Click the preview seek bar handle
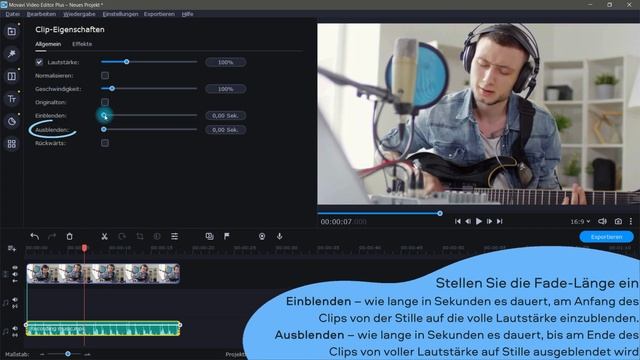This screenshot has height=360, width=640. (x=440, y=213)
